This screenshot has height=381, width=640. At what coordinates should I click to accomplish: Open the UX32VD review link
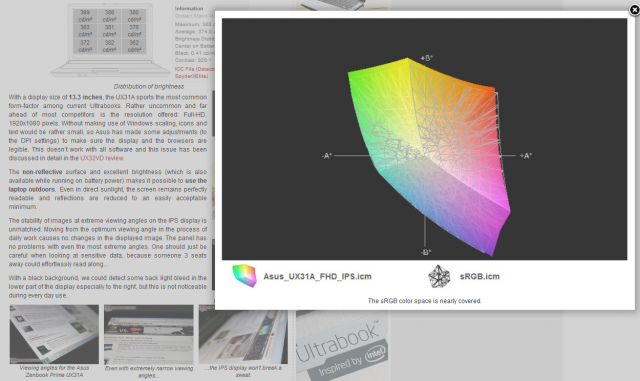click(x=102, y=158)
